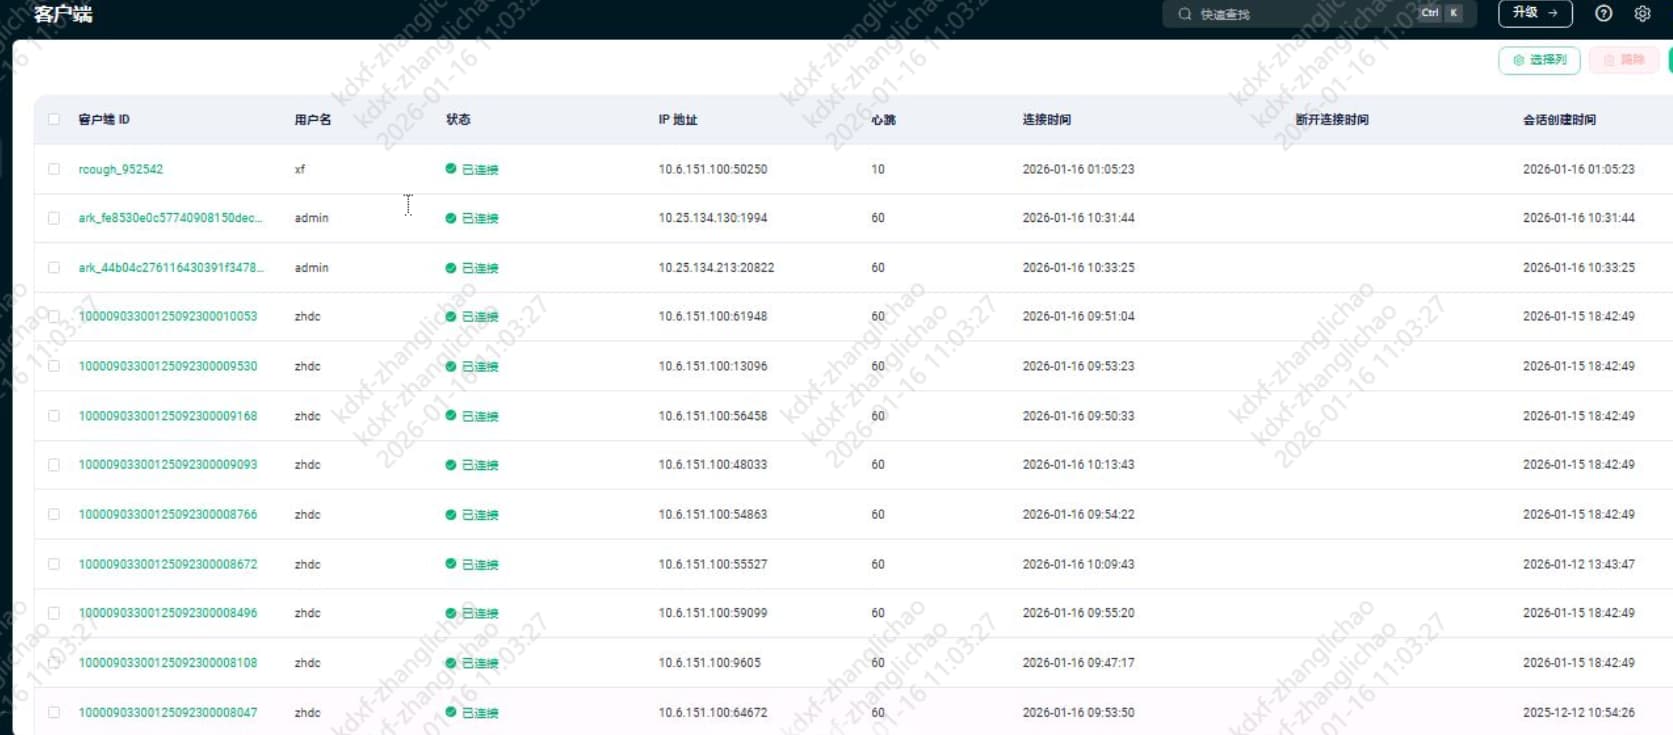Open client link rcough_952542
This screenshot has height=735, width=1673.
click(121, 169)
